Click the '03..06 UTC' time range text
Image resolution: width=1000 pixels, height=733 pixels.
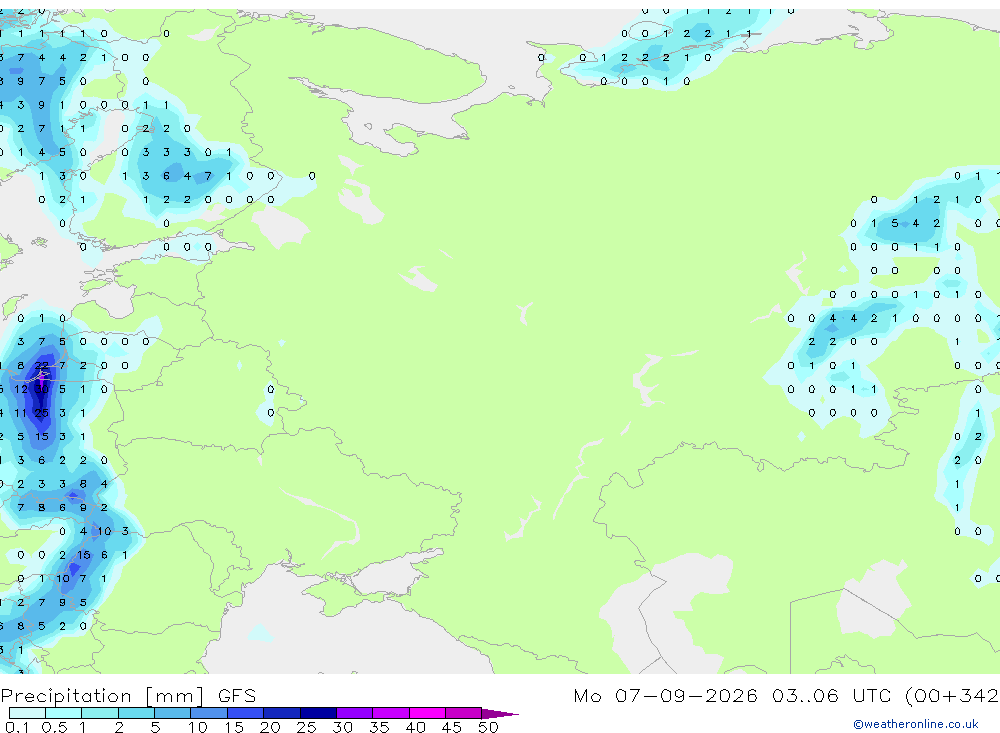831,695
